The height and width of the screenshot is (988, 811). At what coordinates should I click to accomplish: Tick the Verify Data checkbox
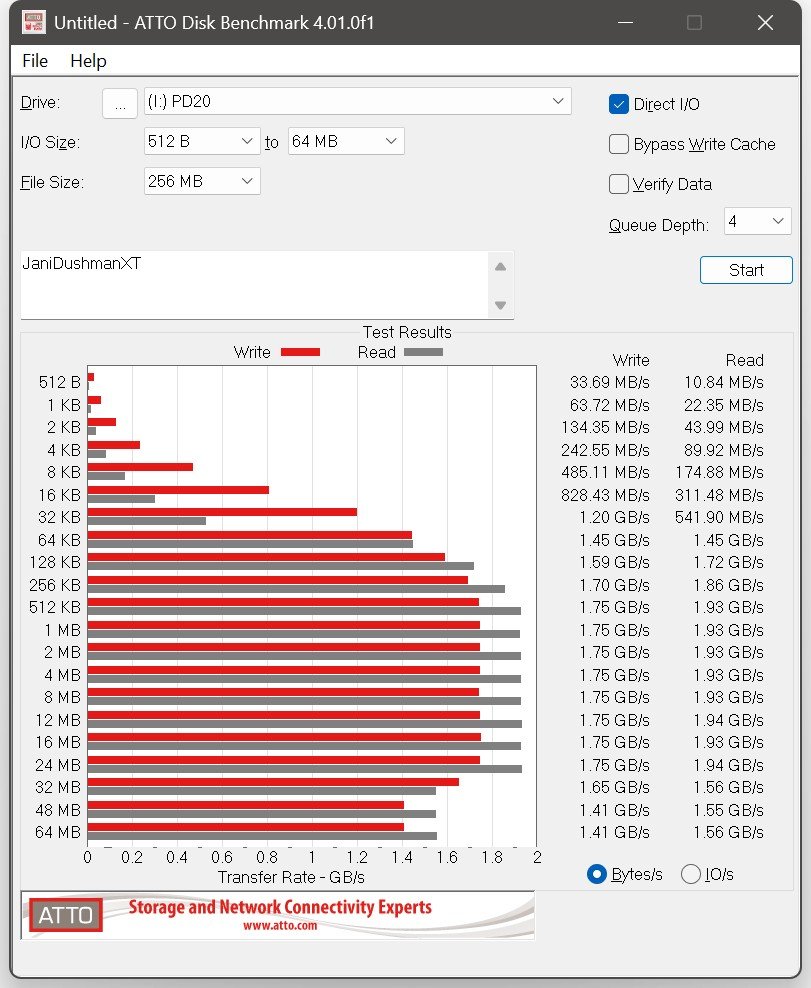pos(619,184)
